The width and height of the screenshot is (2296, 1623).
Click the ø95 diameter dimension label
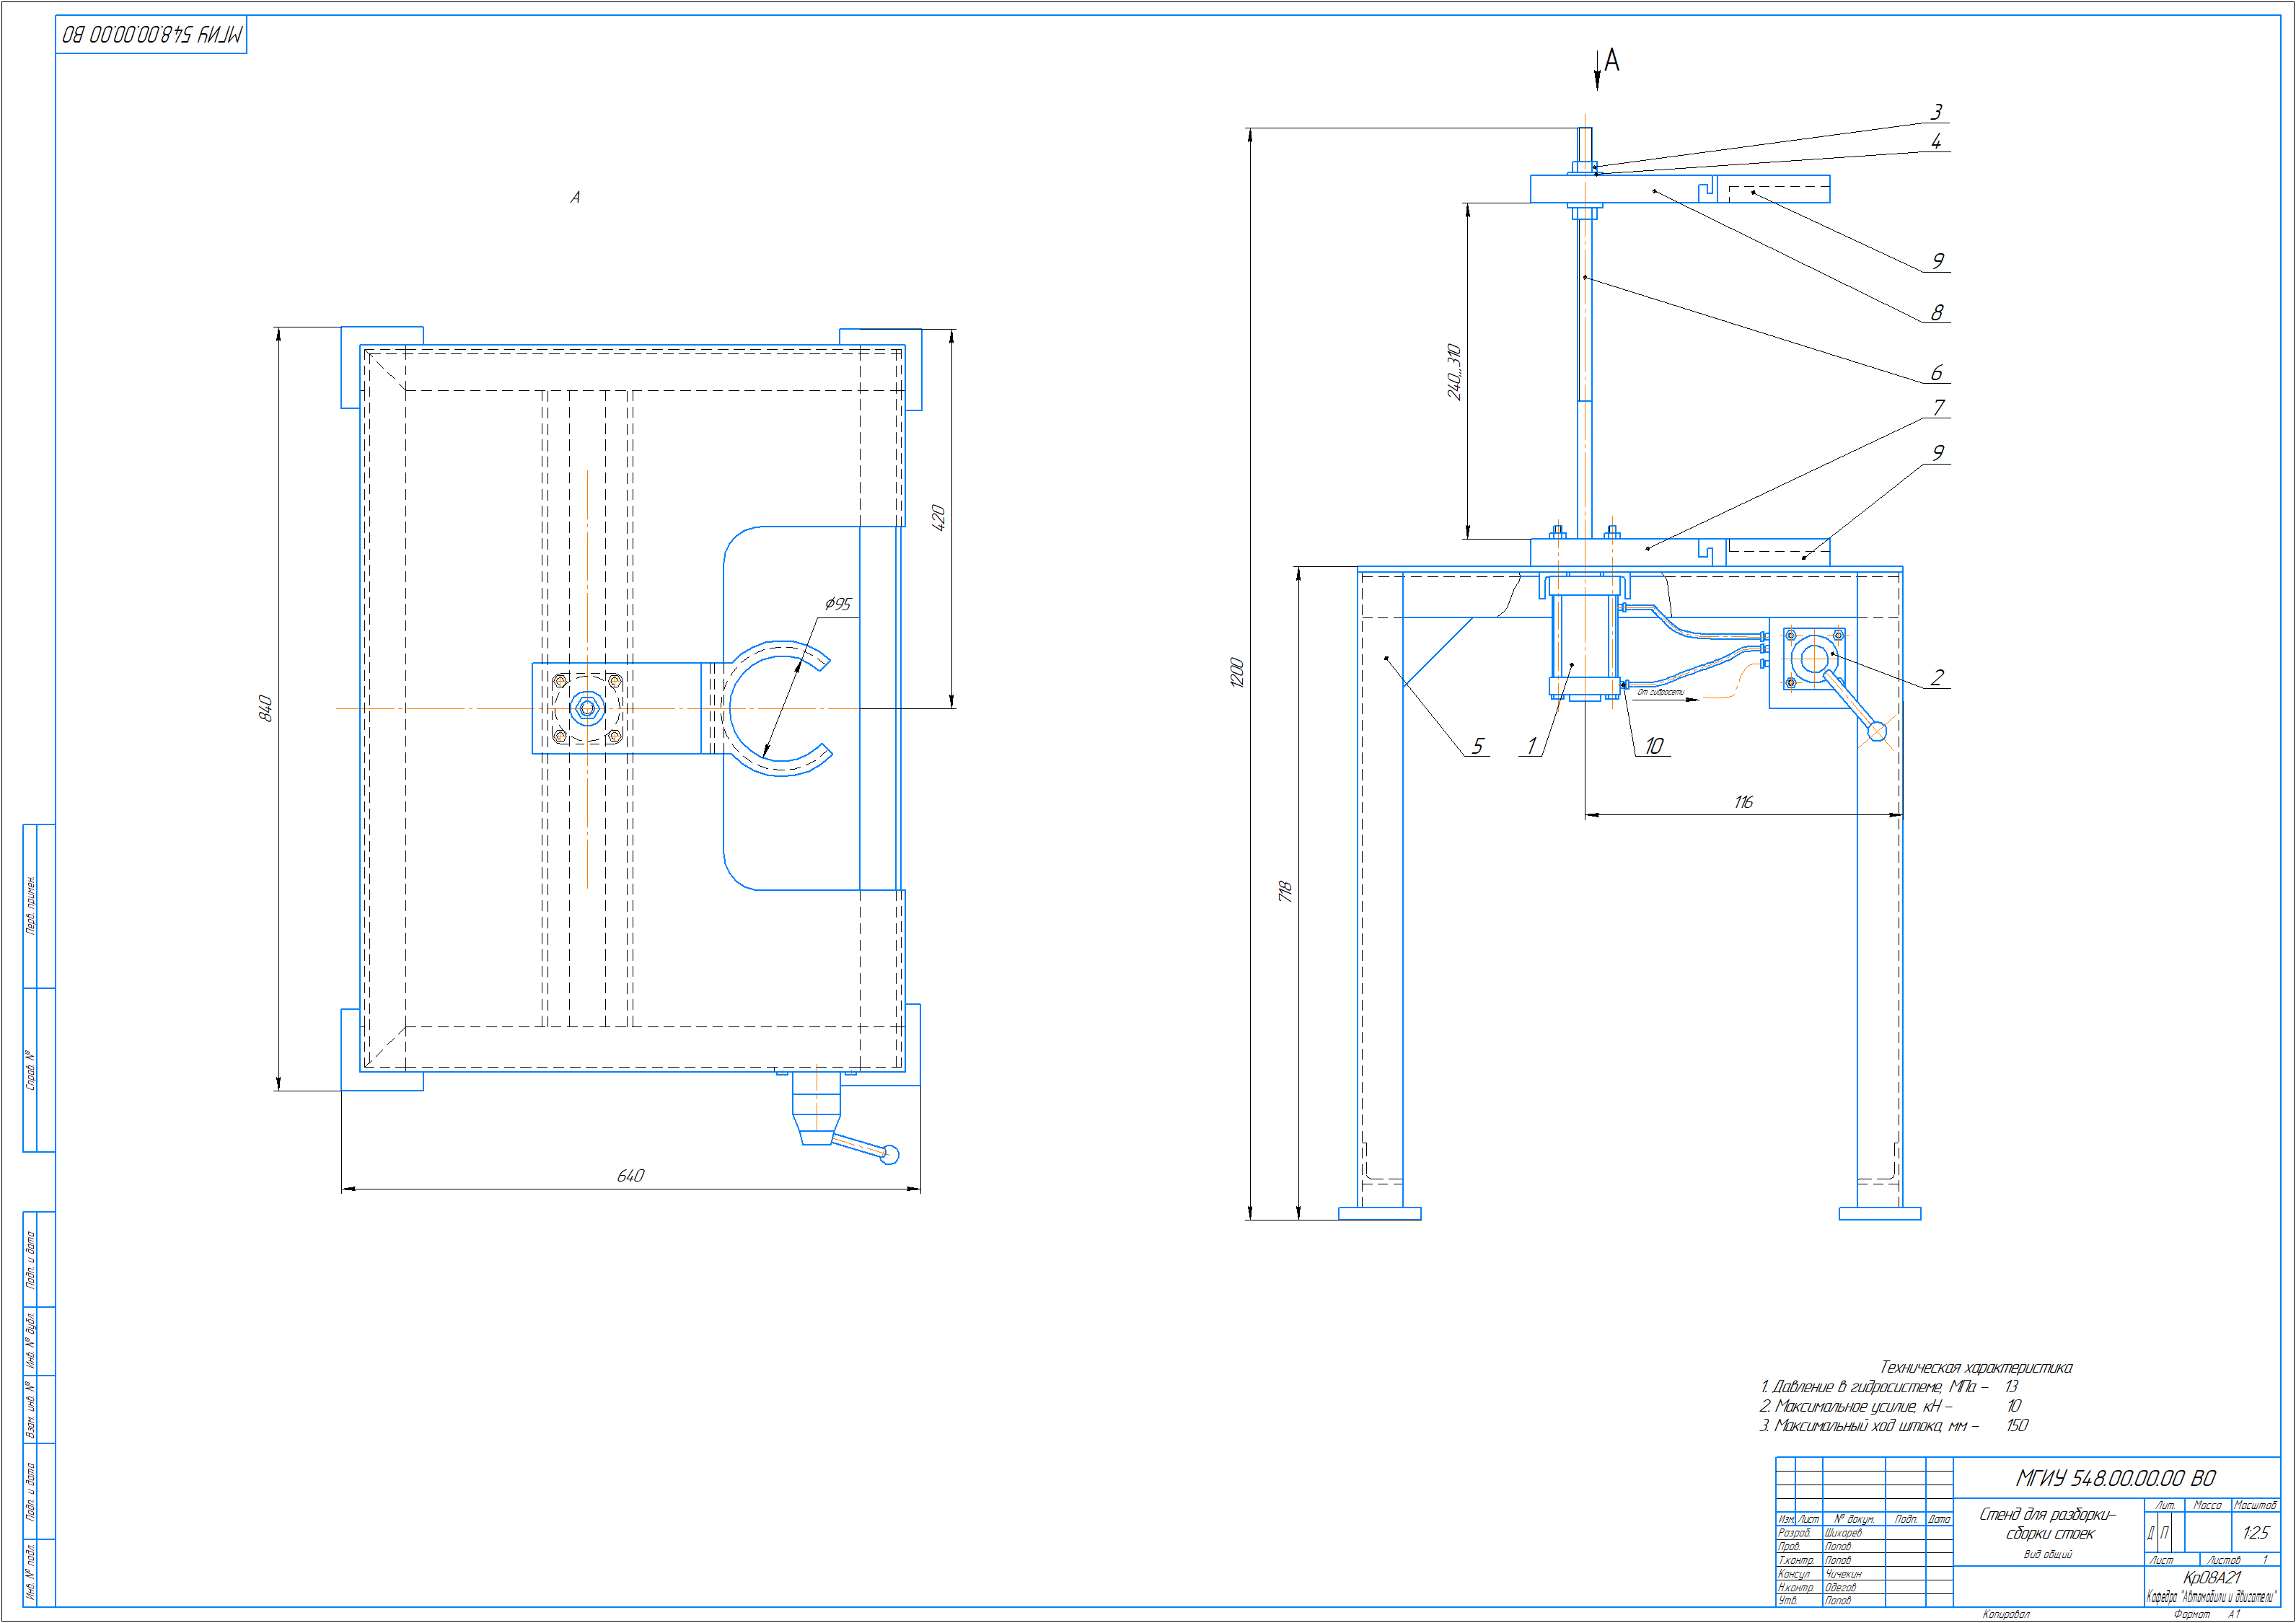pyautogui.click(x=838, y=603)
